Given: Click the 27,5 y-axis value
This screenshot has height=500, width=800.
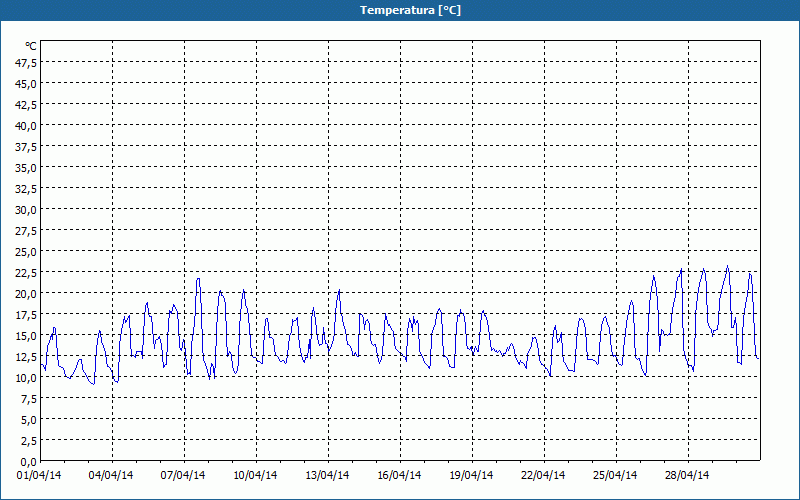Looking at the screenshot, I should (27, 231).
